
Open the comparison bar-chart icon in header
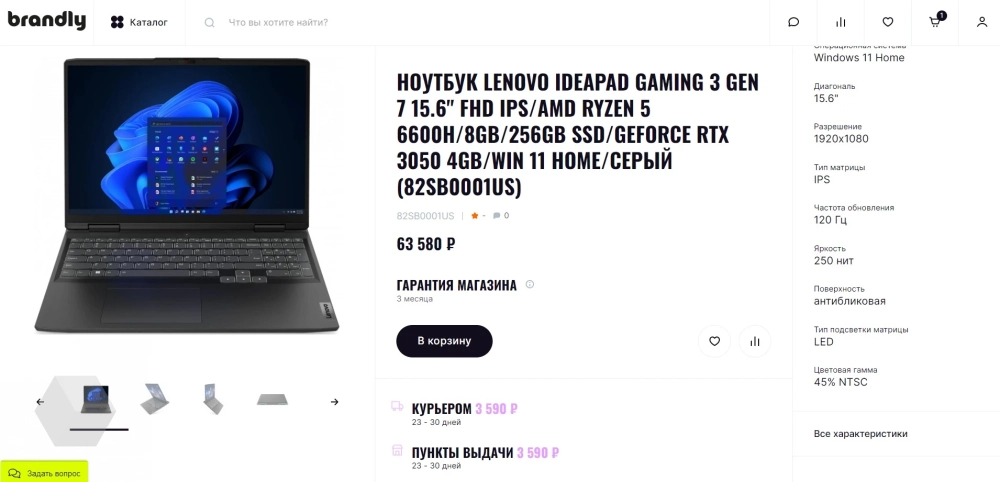click(841, 22)
